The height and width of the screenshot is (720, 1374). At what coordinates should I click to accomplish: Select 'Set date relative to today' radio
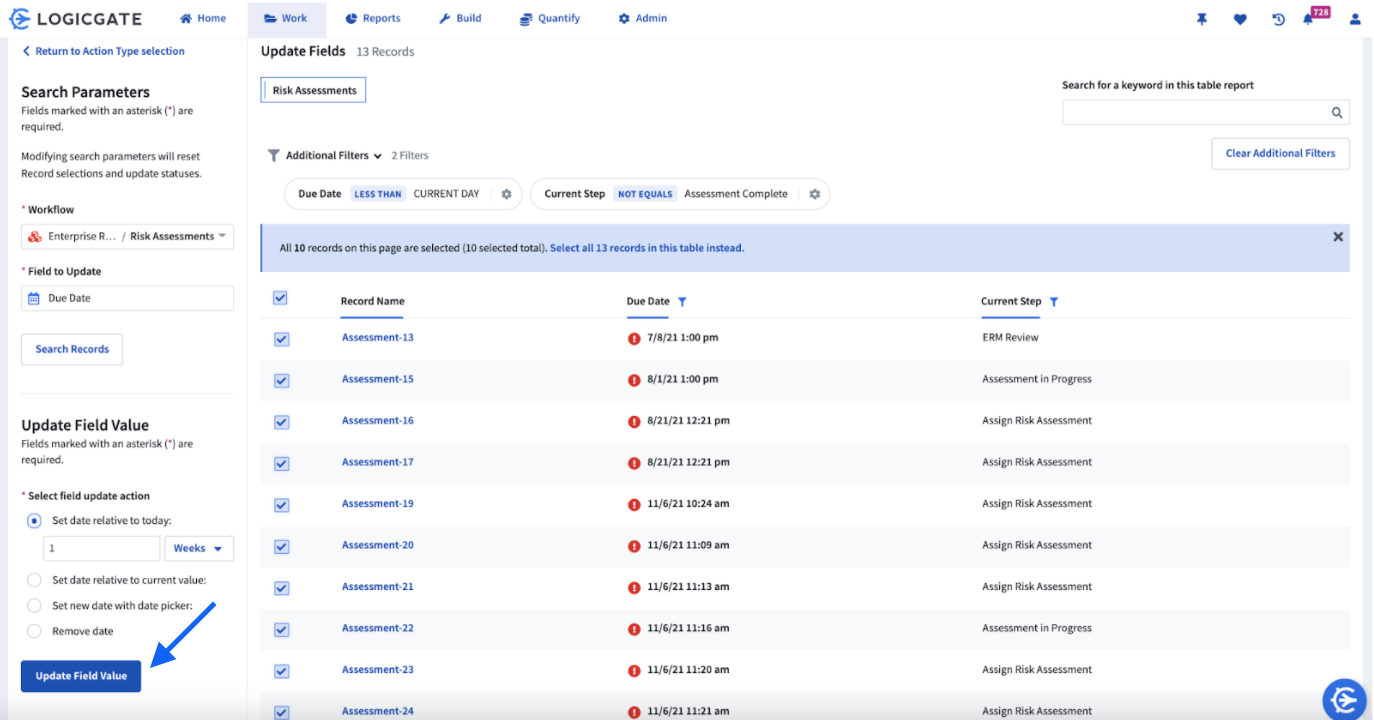point(35,520)
